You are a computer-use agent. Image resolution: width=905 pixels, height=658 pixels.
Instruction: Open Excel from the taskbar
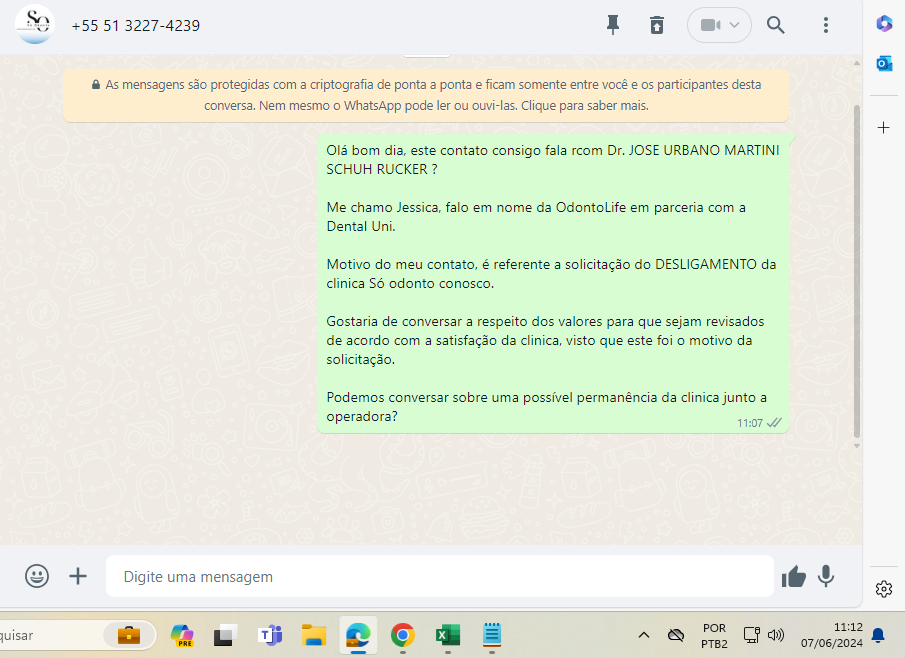coord(447,635)
